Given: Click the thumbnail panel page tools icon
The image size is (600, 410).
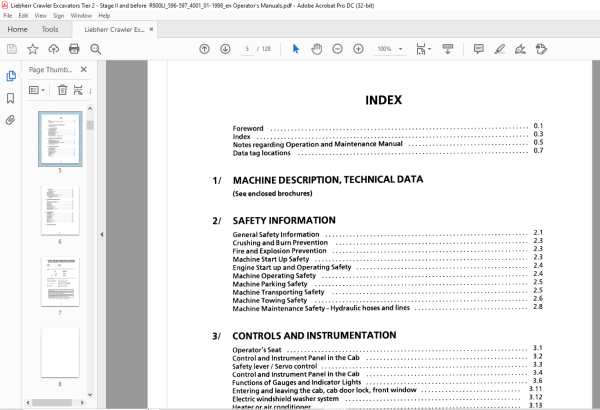Looking at the screenshot, I should pos(78,90).
